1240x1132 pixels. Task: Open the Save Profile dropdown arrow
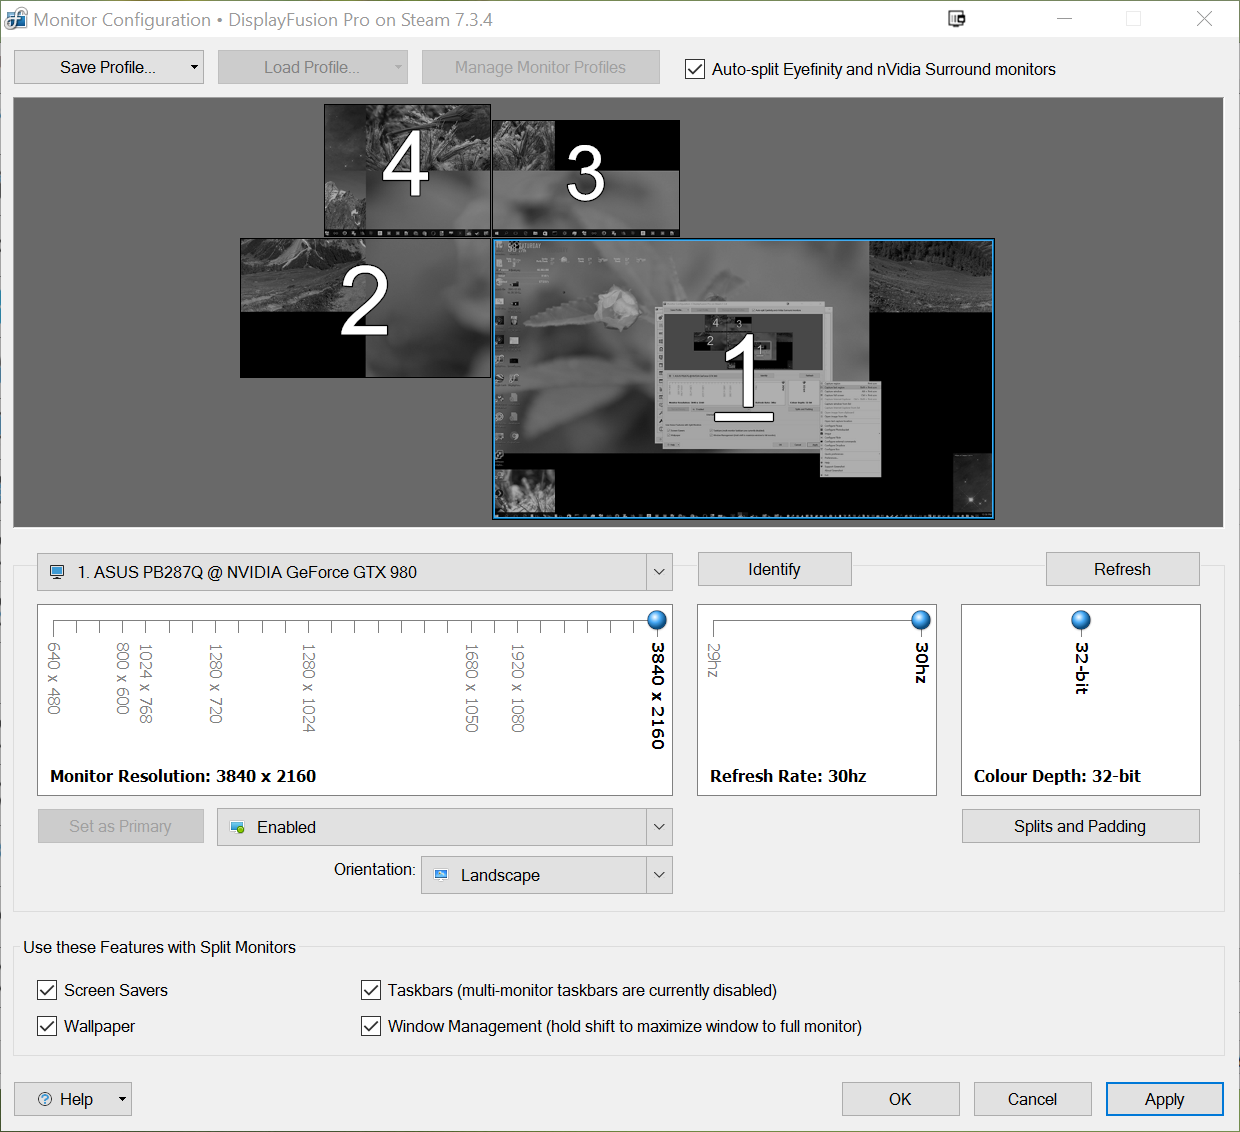click(x=194, y=67)
